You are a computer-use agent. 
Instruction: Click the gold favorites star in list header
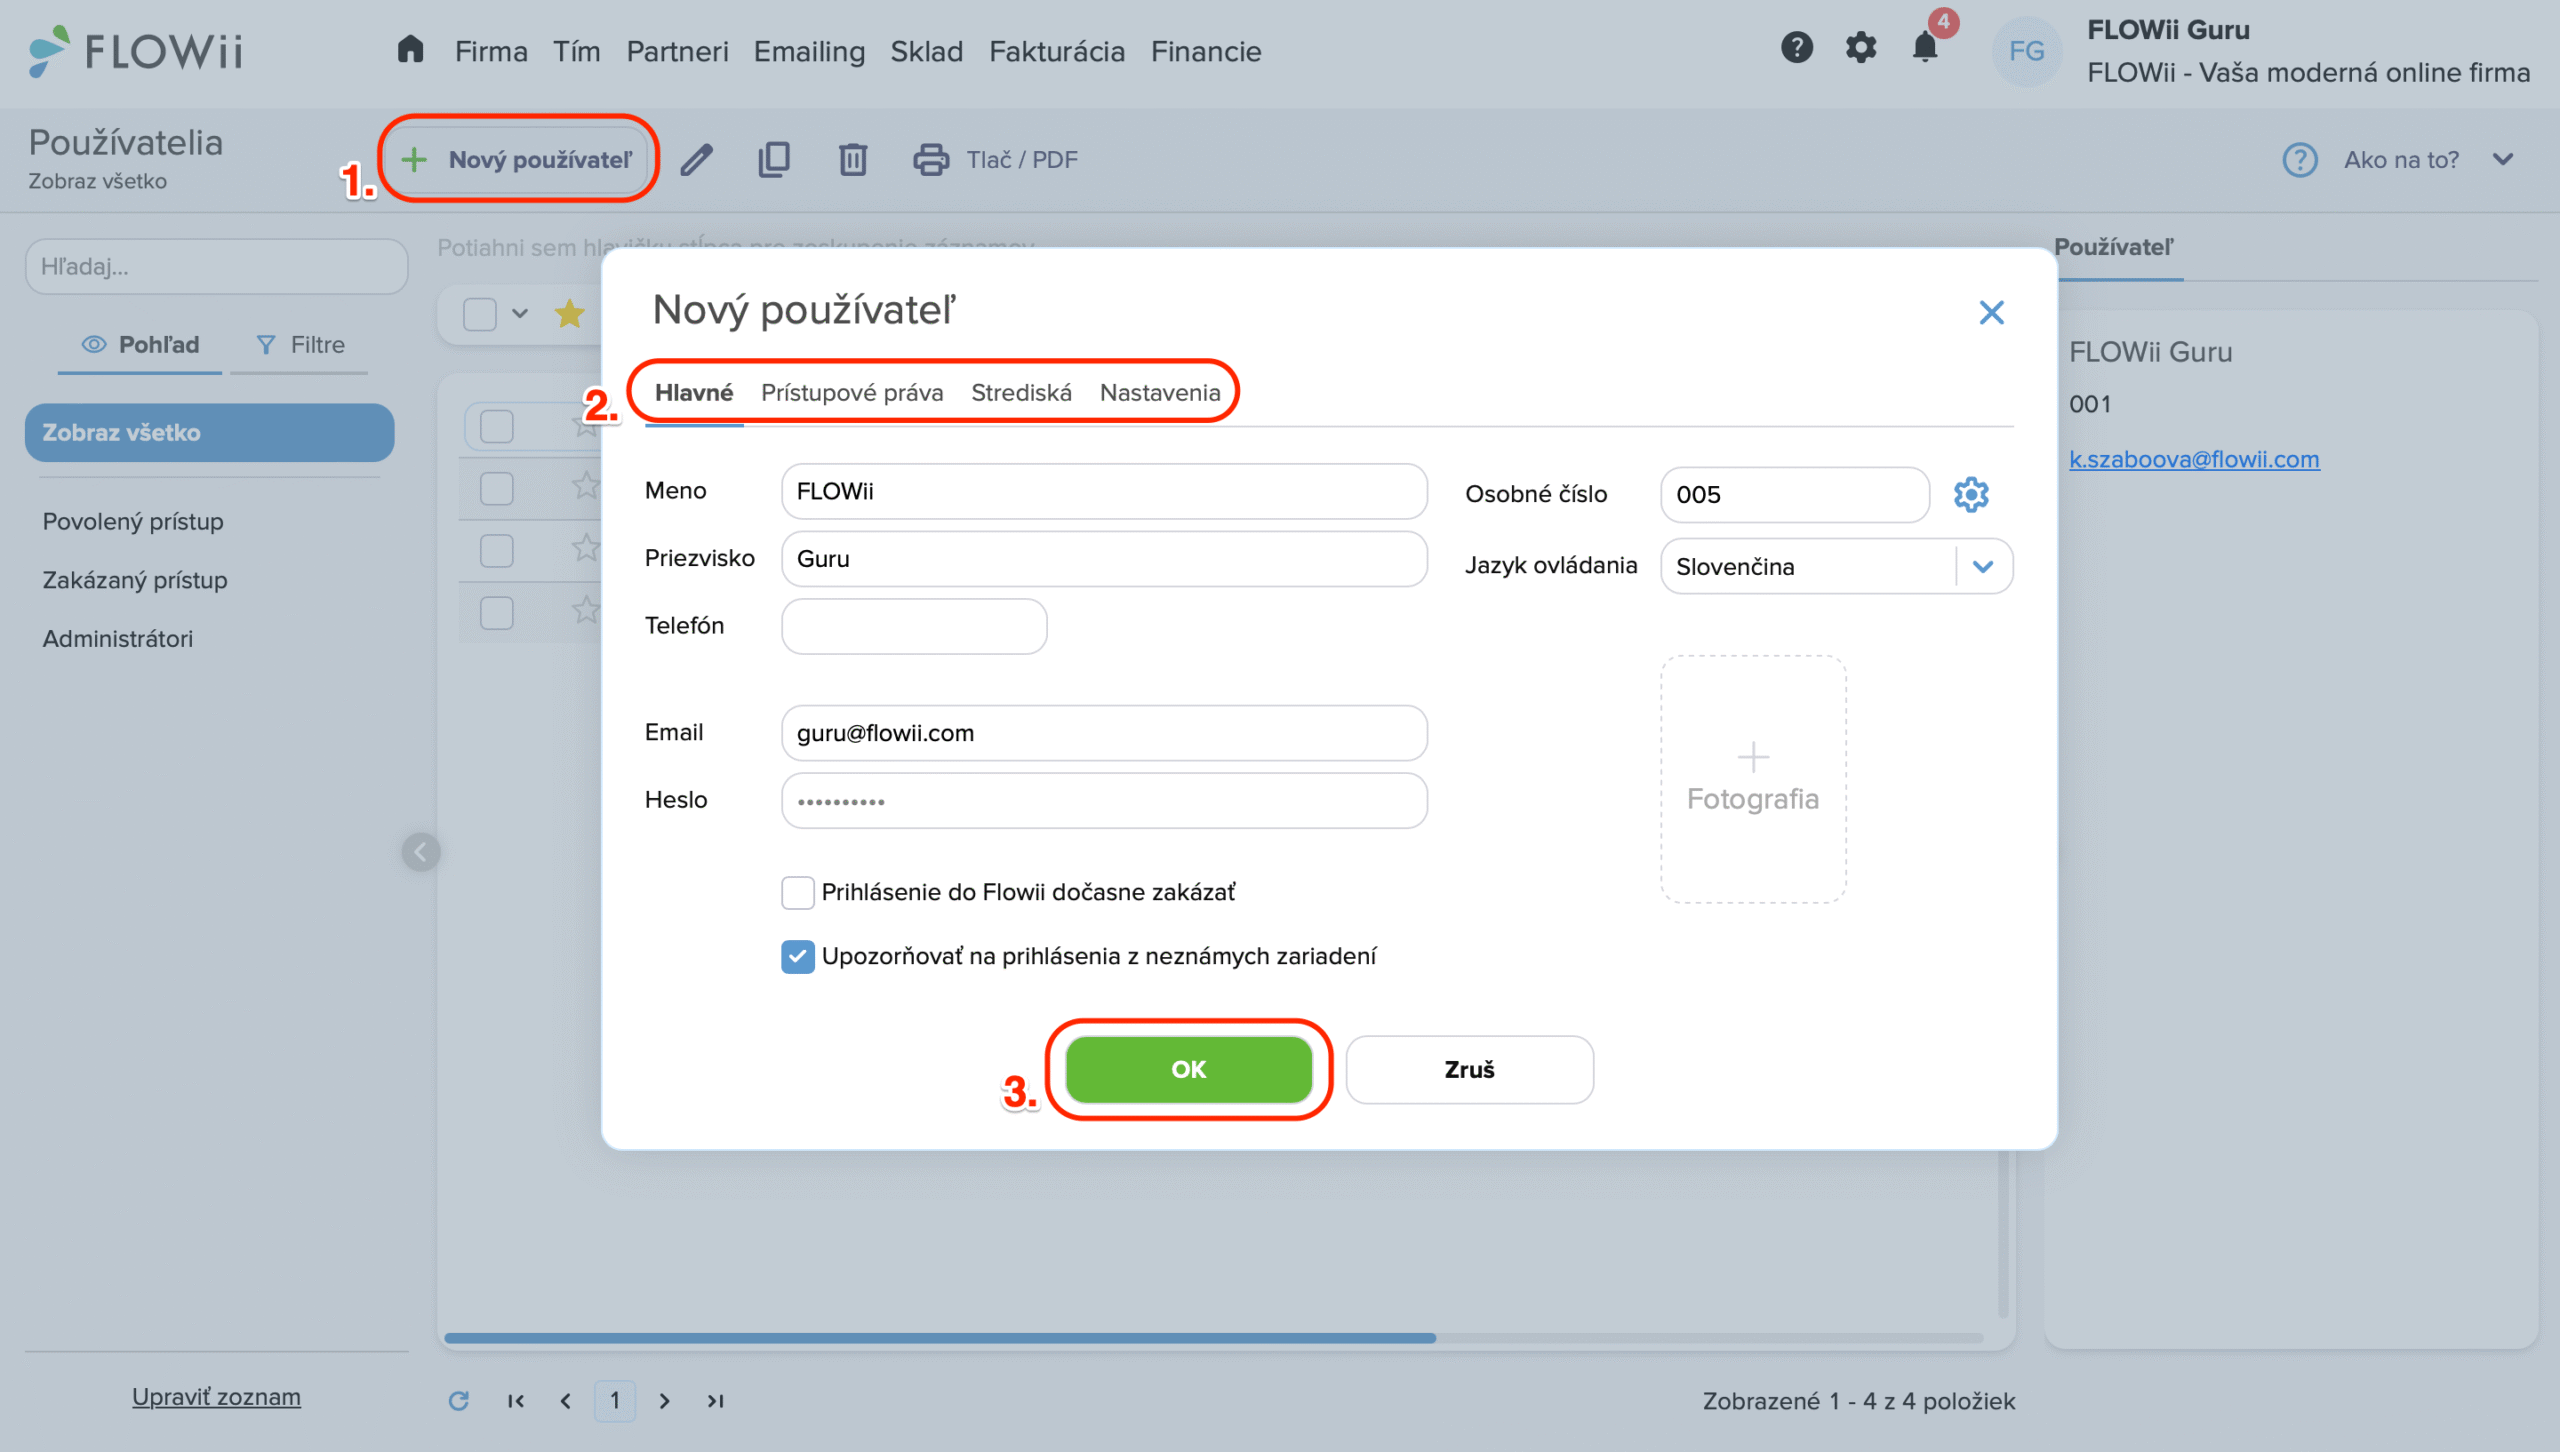(569, 314)
